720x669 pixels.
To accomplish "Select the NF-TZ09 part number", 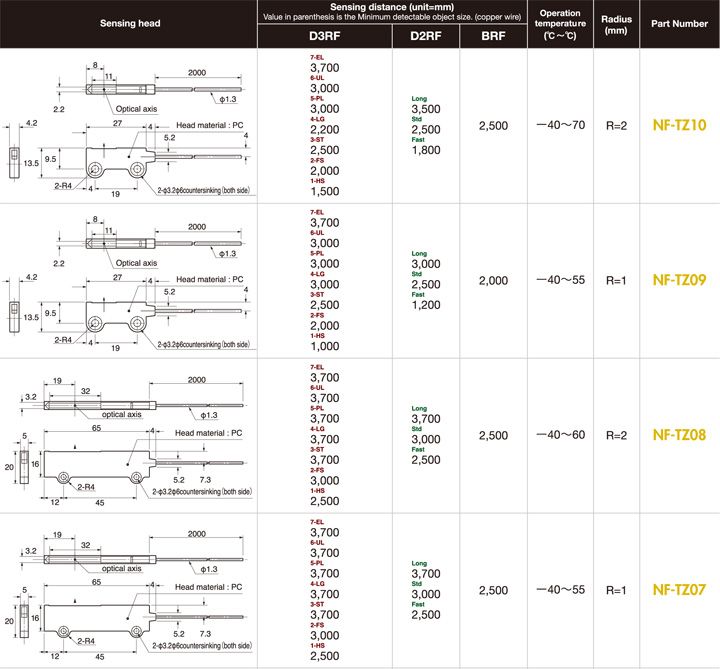I will tap(679, 280).
